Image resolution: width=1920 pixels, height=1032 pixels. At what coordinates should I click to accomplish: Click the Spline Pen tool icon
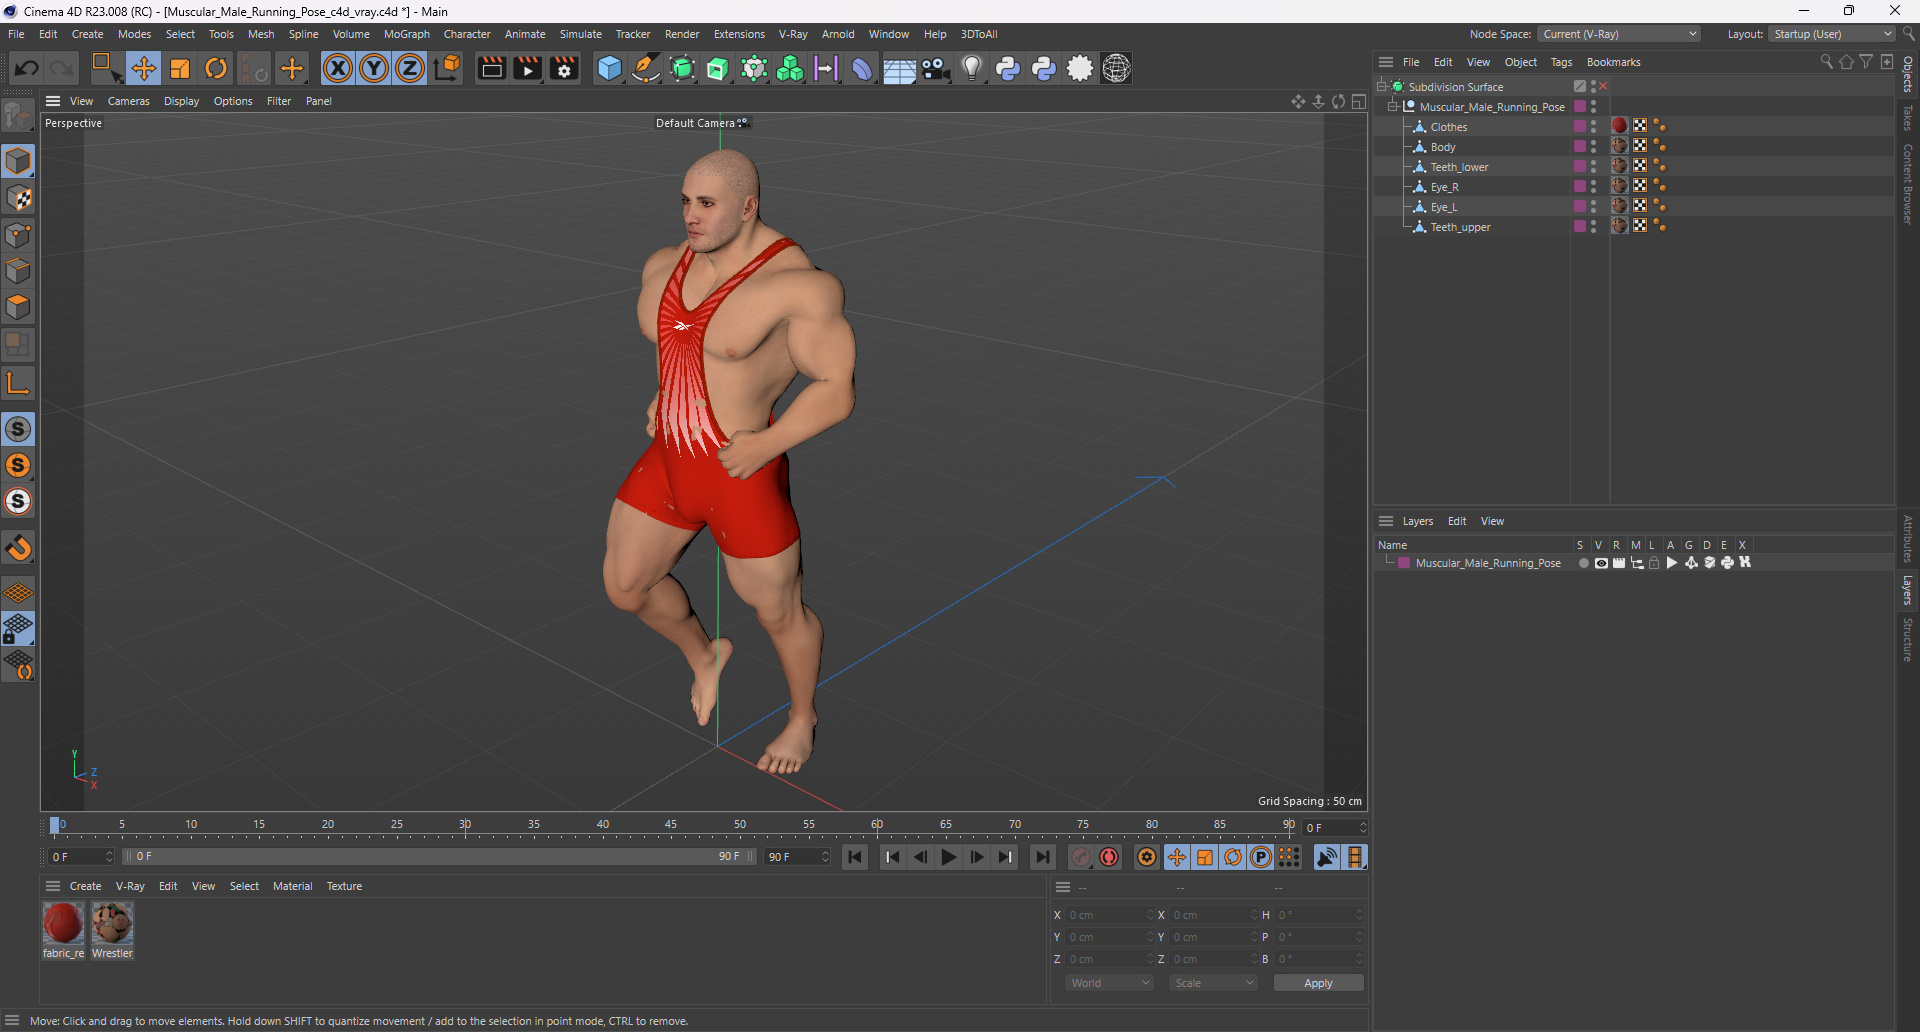(x=646, y=68)
